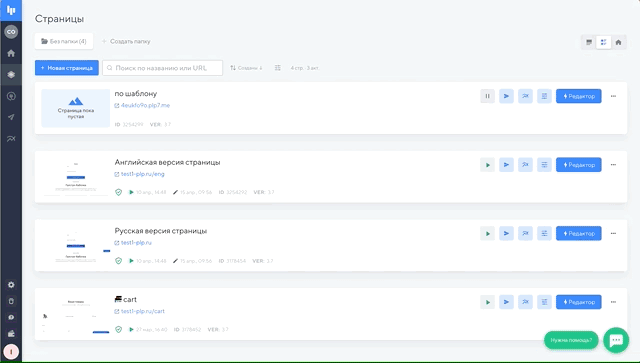640x363 pixels.
Task: Click the green shield icon on cart row
Action: pos(118,330)
